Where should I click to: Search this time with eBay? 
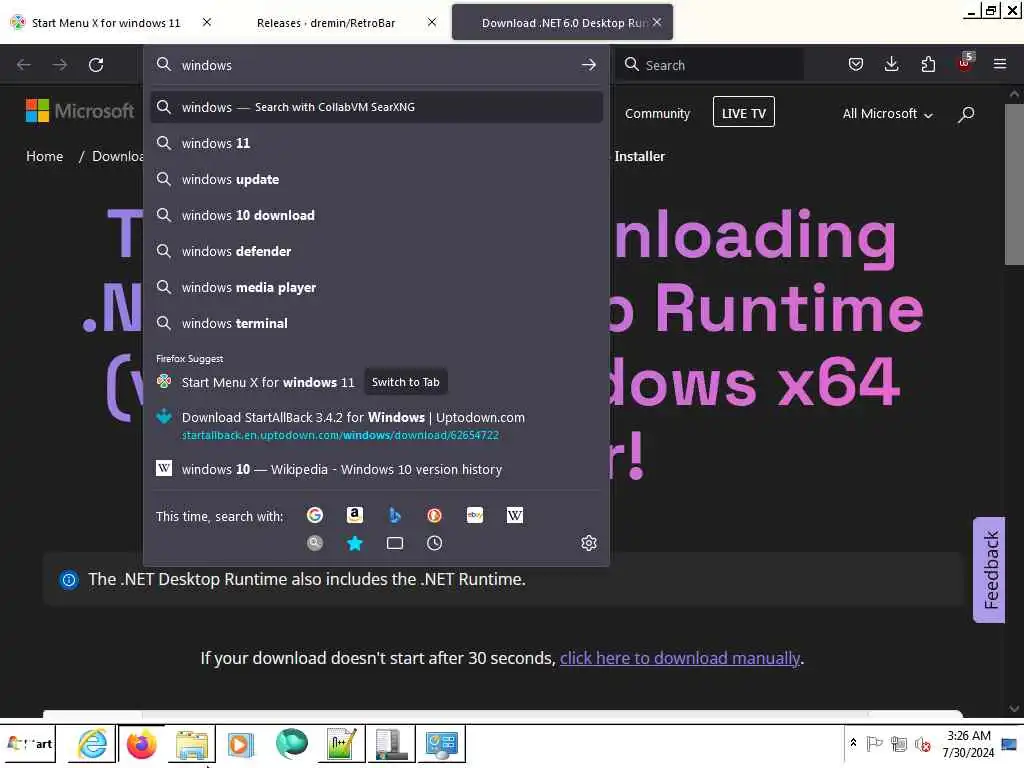475,515
